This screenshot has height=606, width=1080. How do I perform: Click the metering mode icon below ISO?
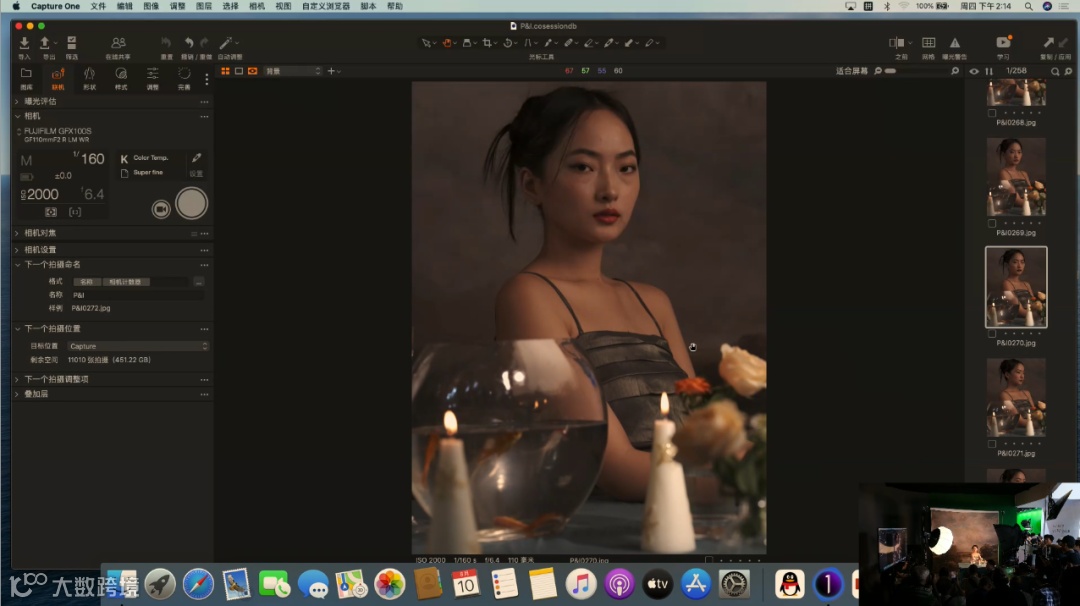tap(51, 212)
